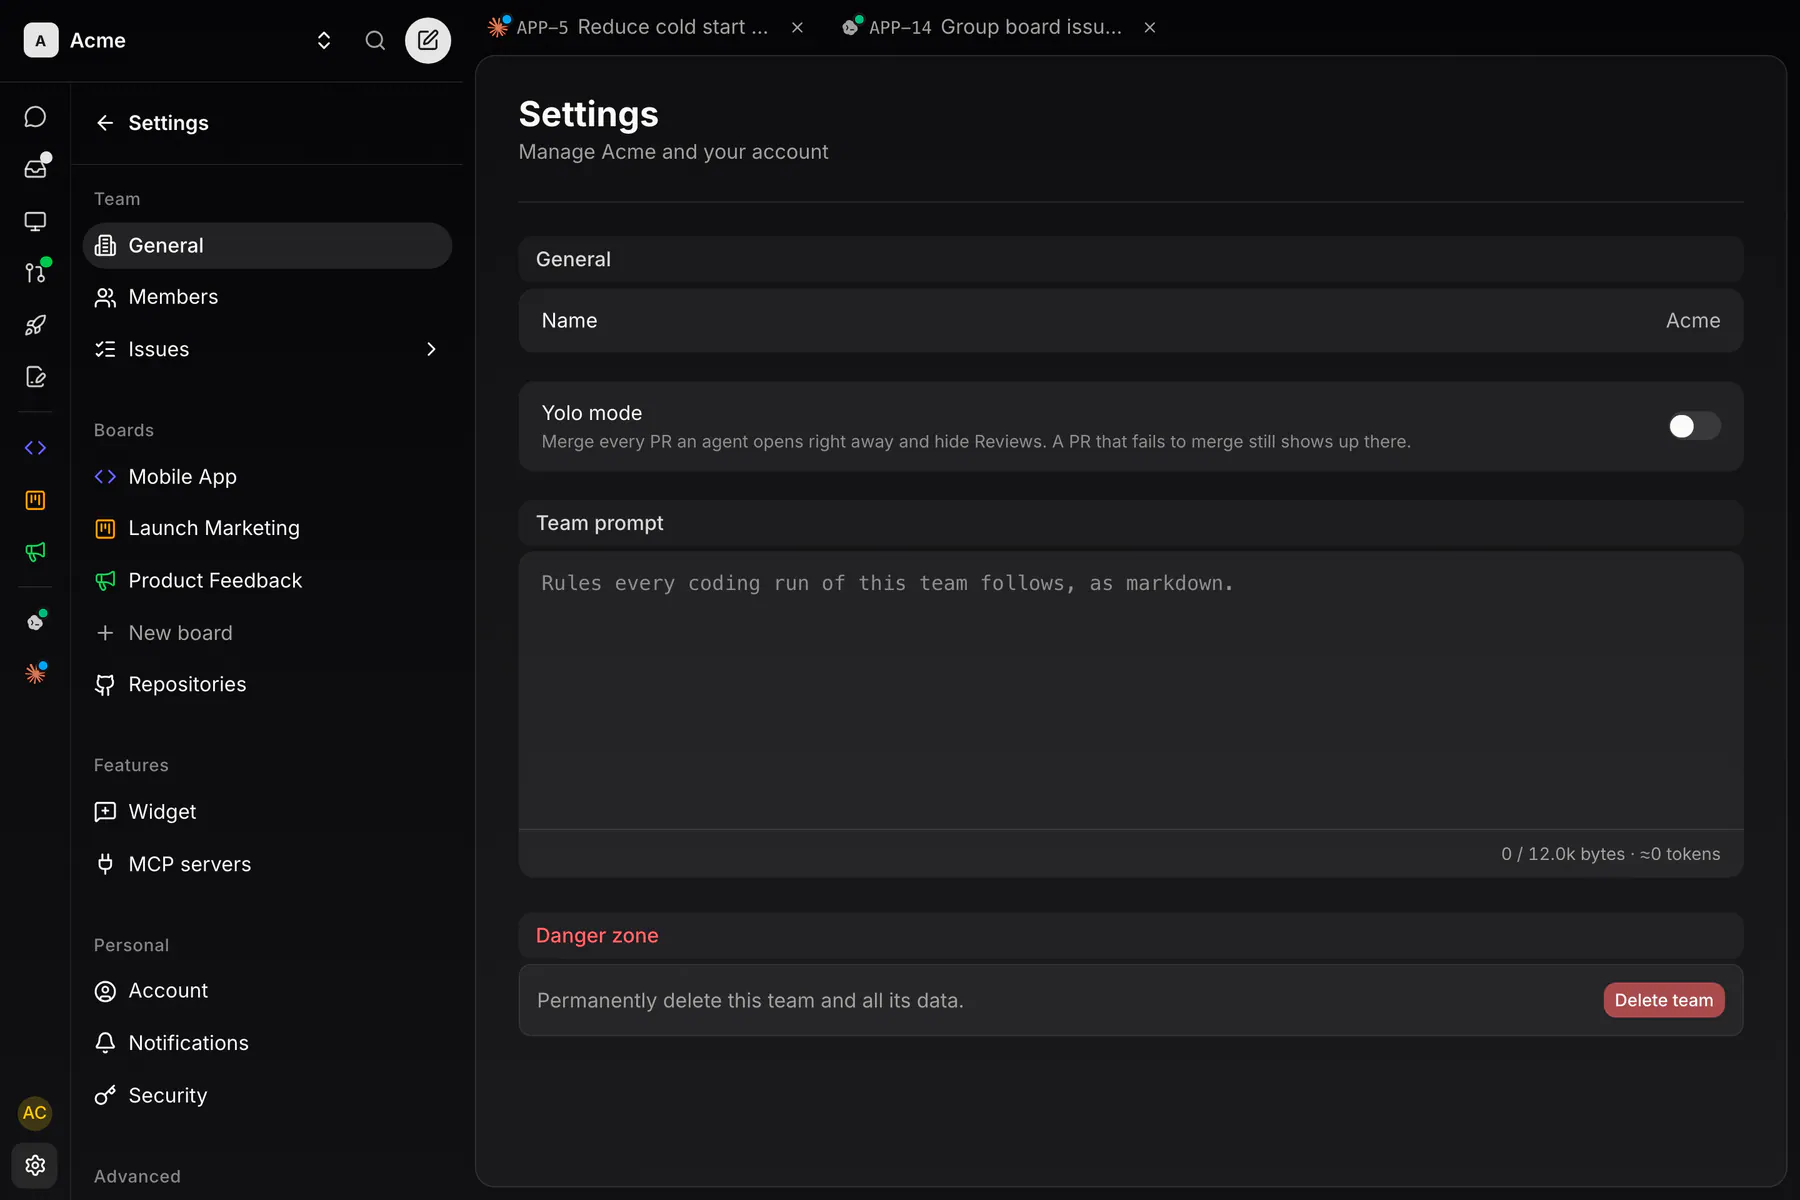Go back with the Settings arrow

(105, 123)
